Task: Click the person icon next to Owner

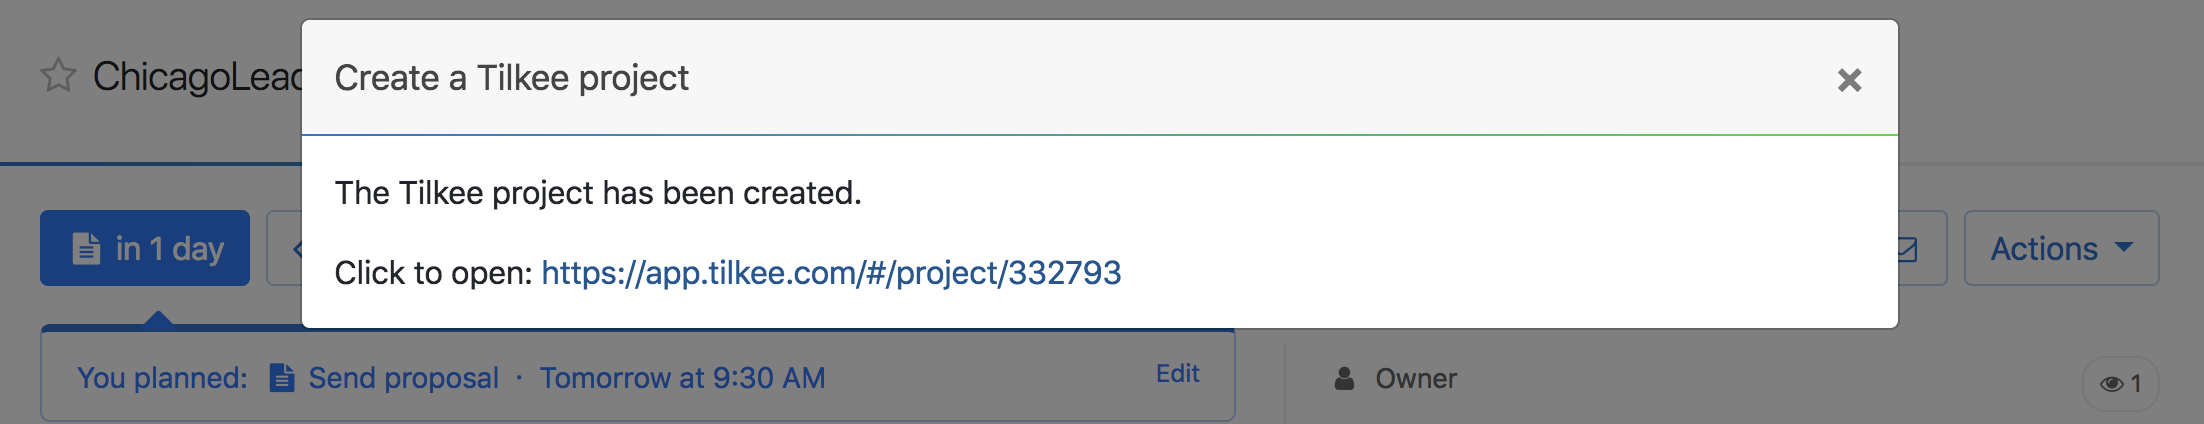Action: click(1345, 378)
